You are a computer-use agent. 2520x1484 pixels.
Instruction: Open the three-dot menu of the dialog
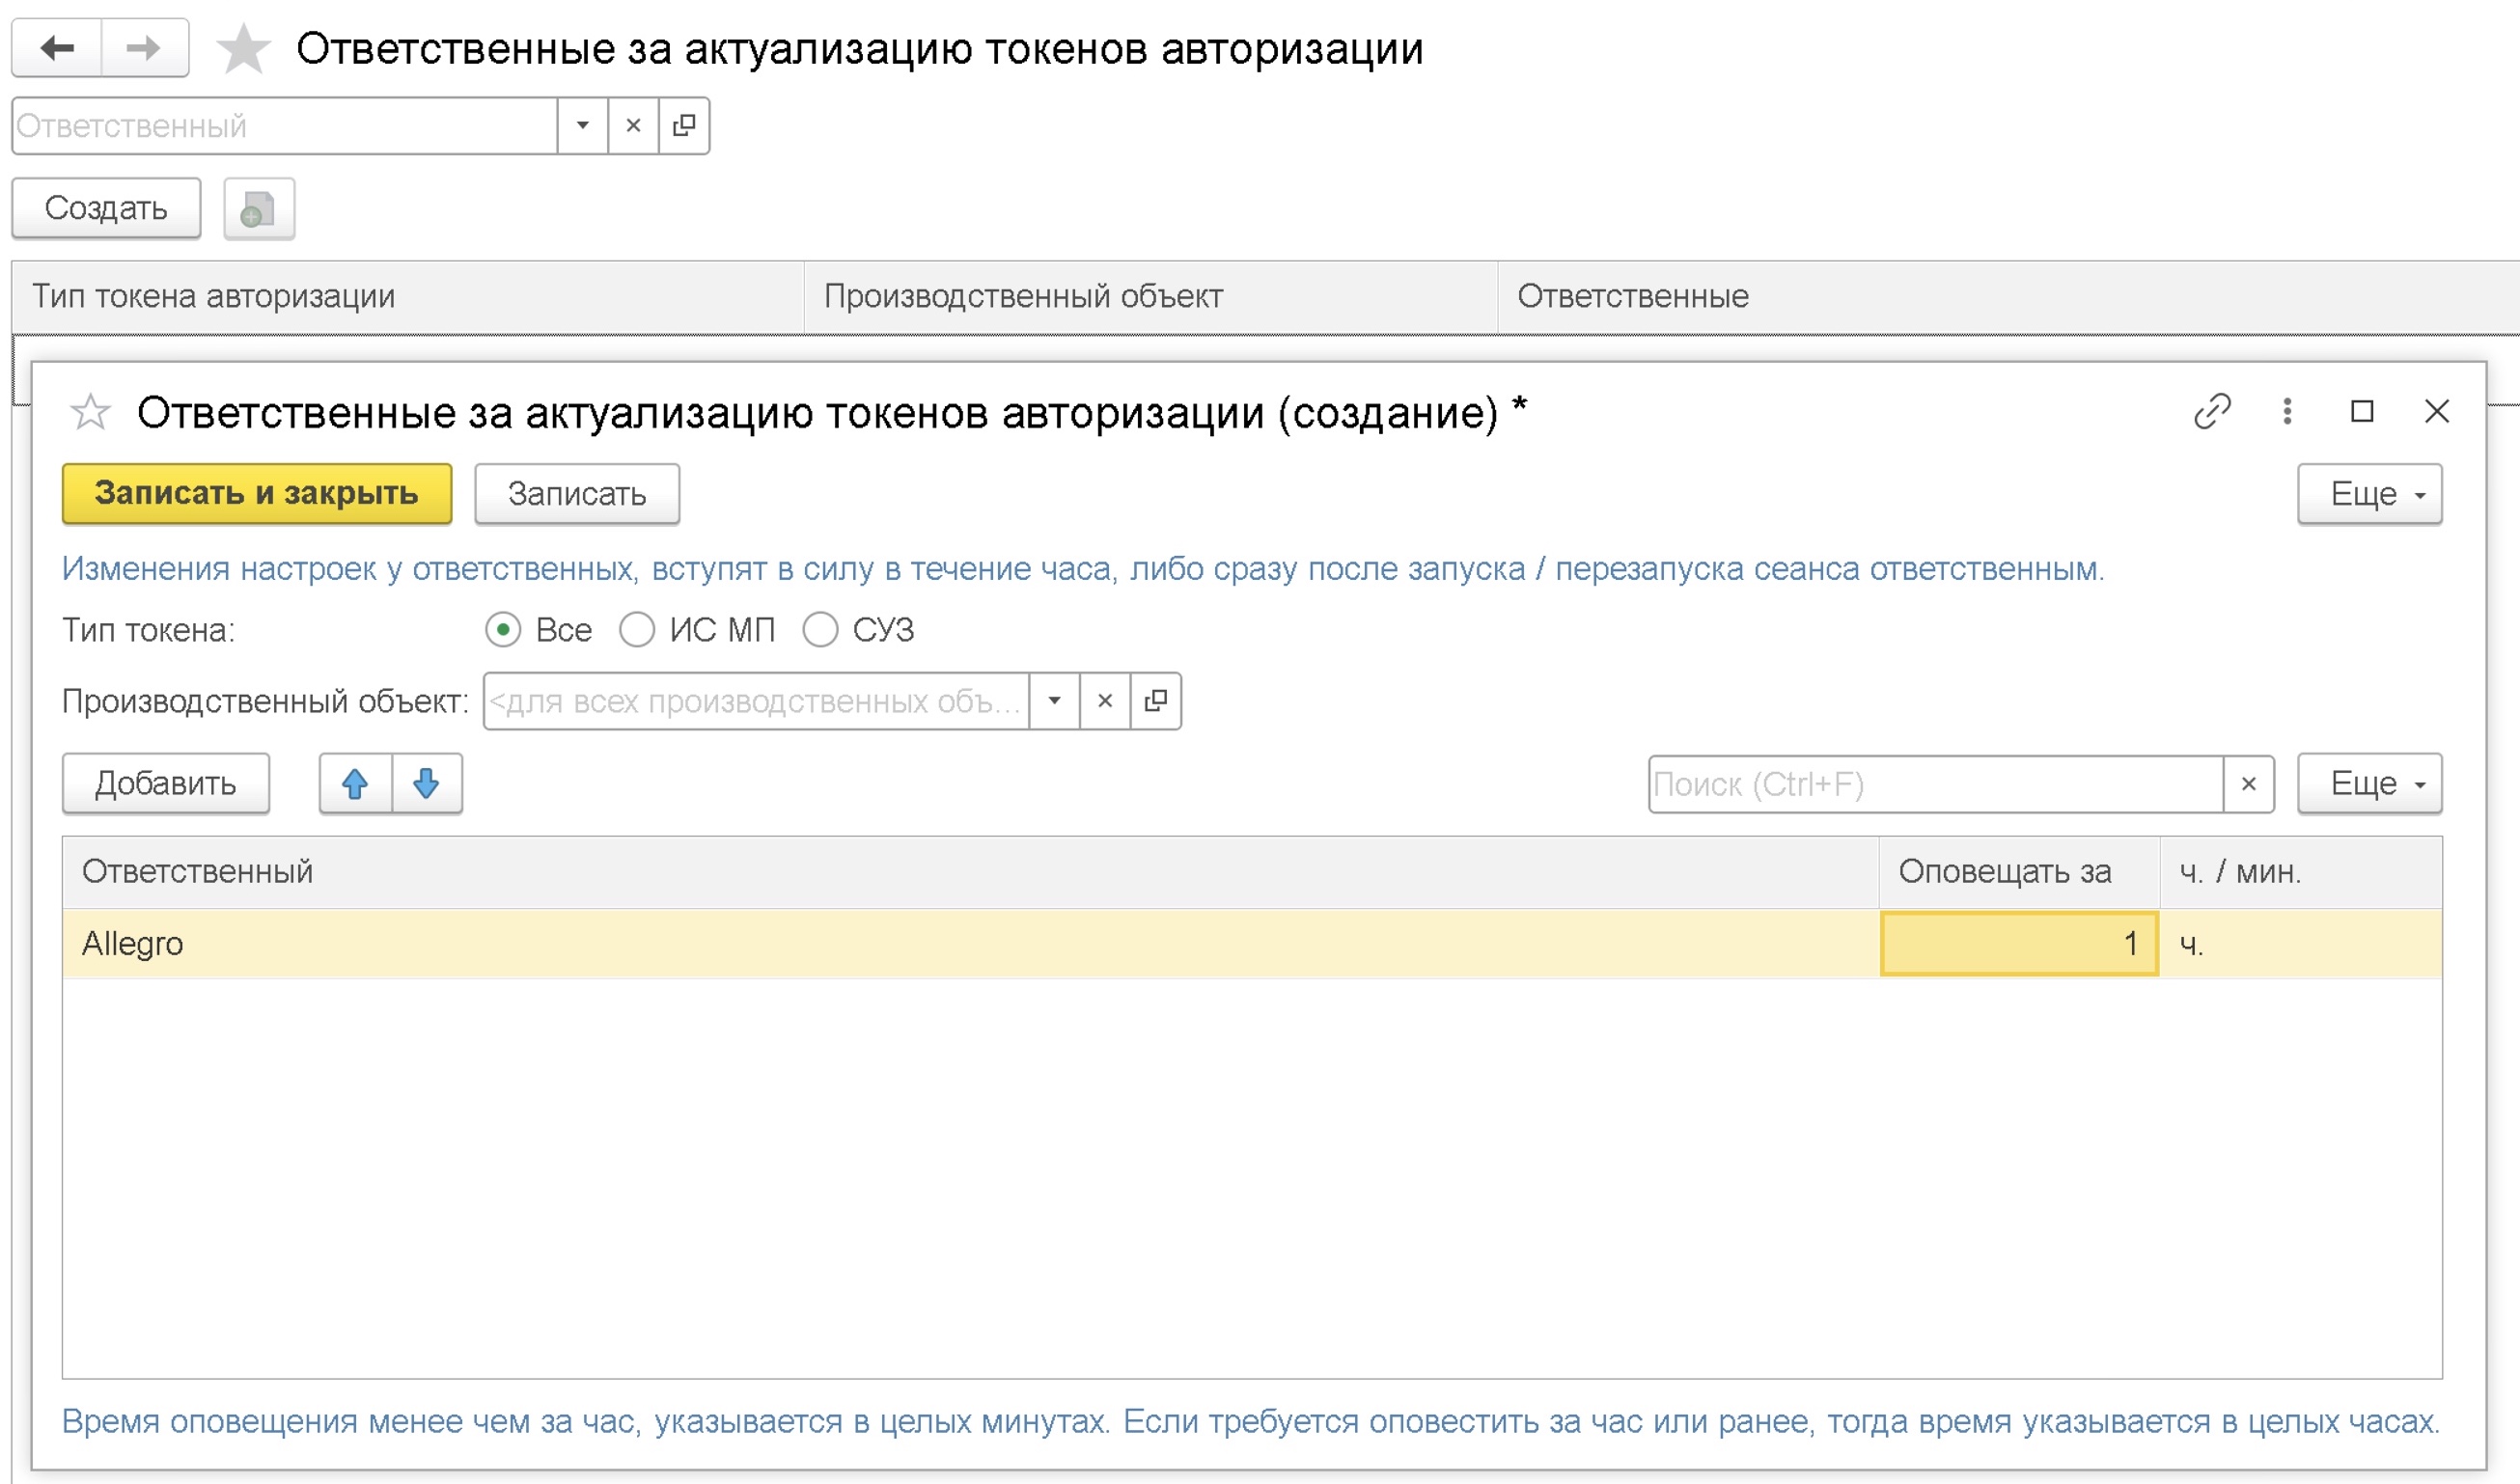2287,411
